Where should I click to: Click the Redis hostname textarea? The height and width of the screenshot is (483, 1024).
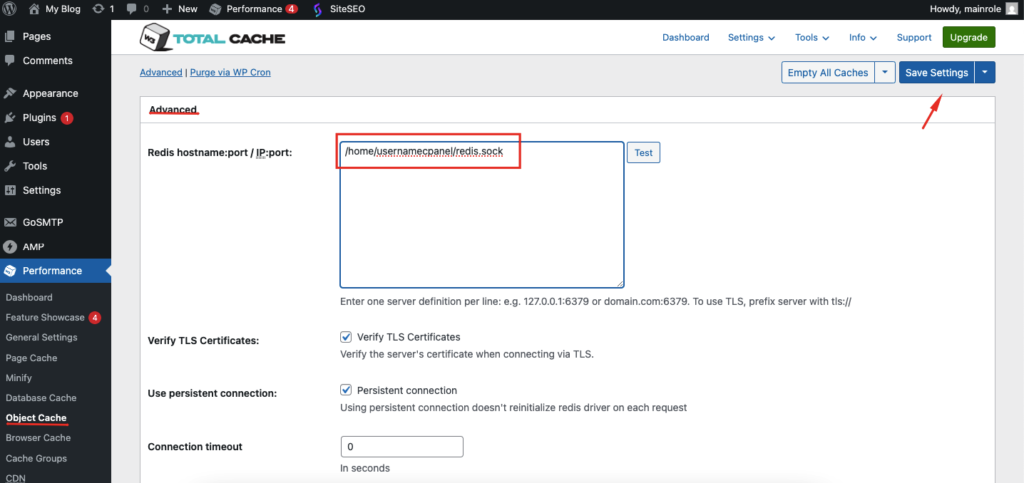[x=482, y=215]
